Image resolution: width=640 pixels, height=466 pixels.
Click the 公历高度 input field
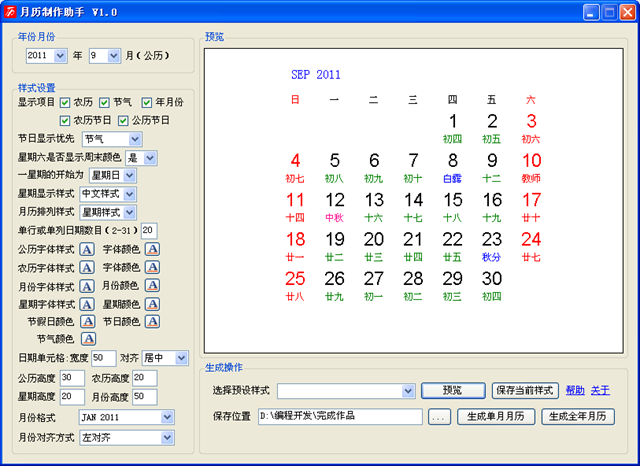tap(72, 378)
